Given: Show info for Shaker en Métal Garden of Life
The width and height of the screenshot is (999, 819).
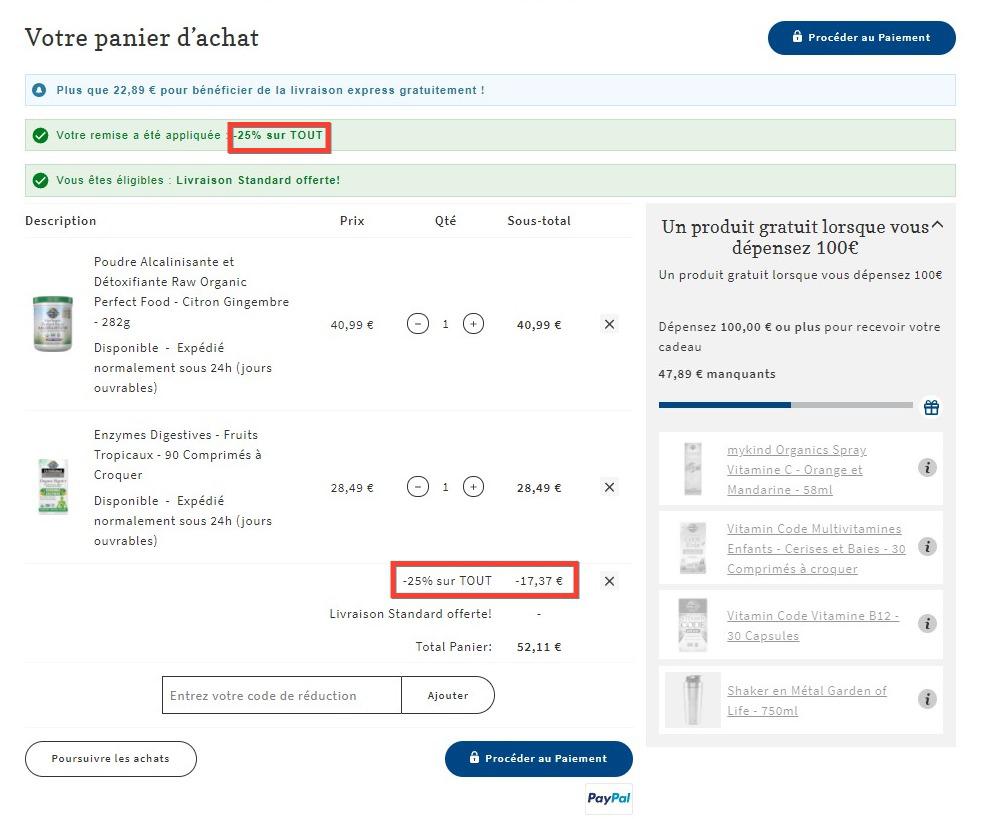Looking at the screenshot, I should 927,699.
